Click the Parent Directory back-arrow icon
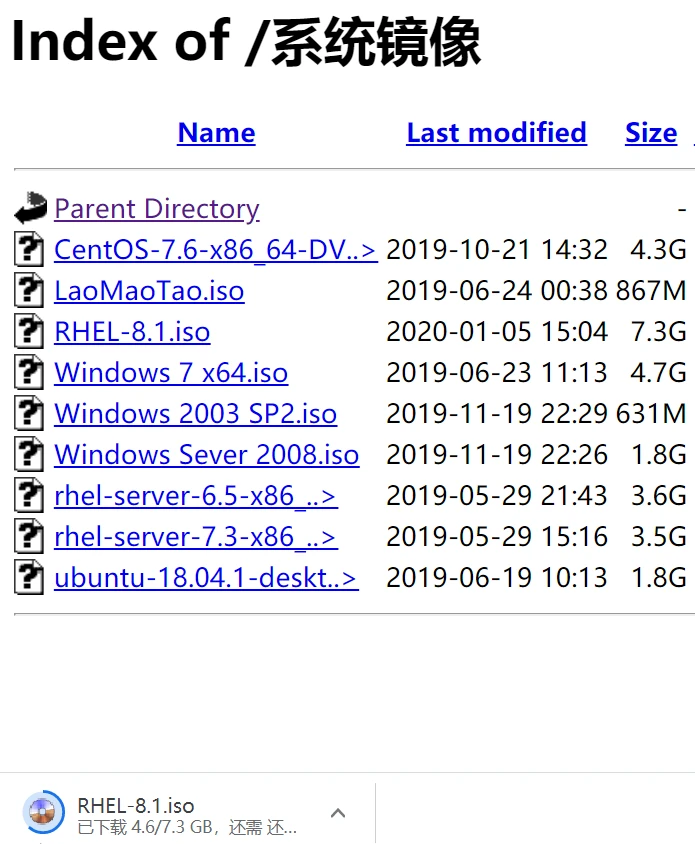Viewport: 695px width, 844px height. (x=29, y=207)
